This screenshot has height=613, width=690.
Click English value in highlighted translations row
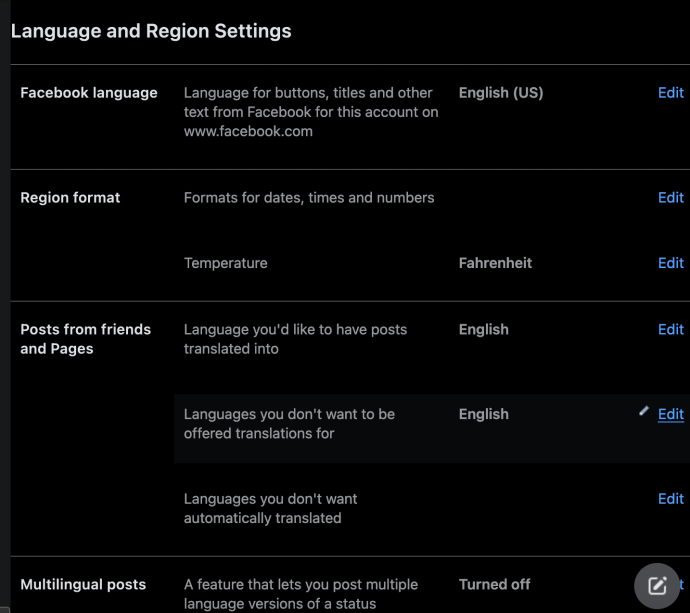[x=483, y=414]
